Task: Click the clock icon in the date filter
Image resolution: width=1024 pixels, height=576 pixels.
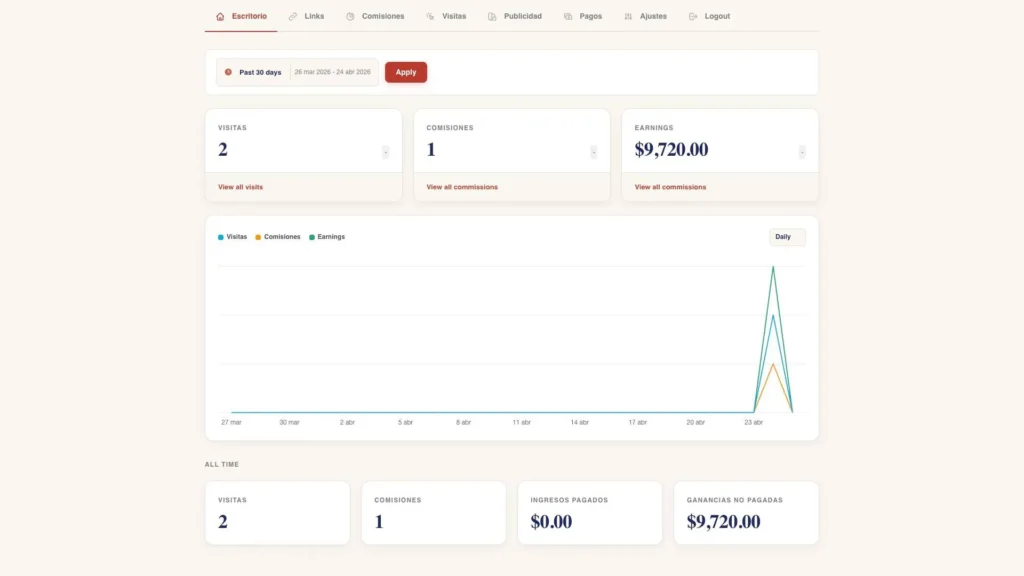Action: click(228, 72)
